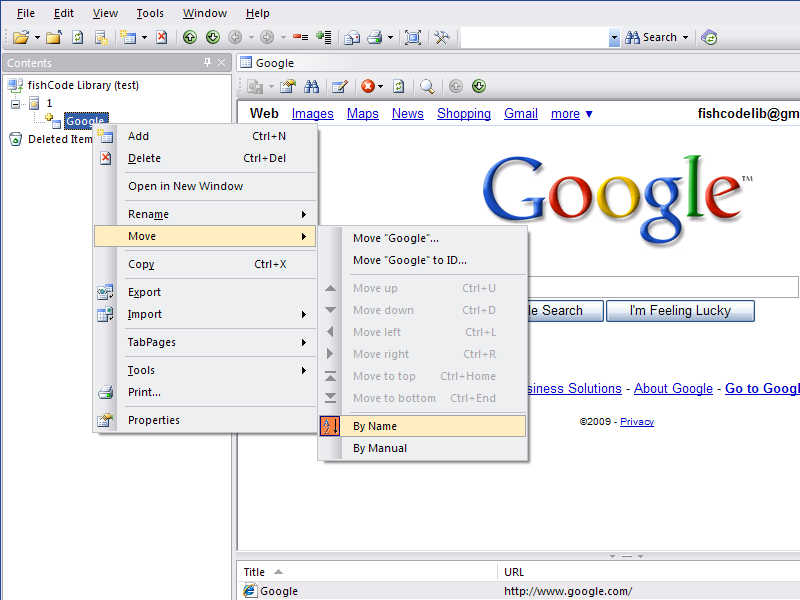Open the TabPages submenu

tap(206, 342)
